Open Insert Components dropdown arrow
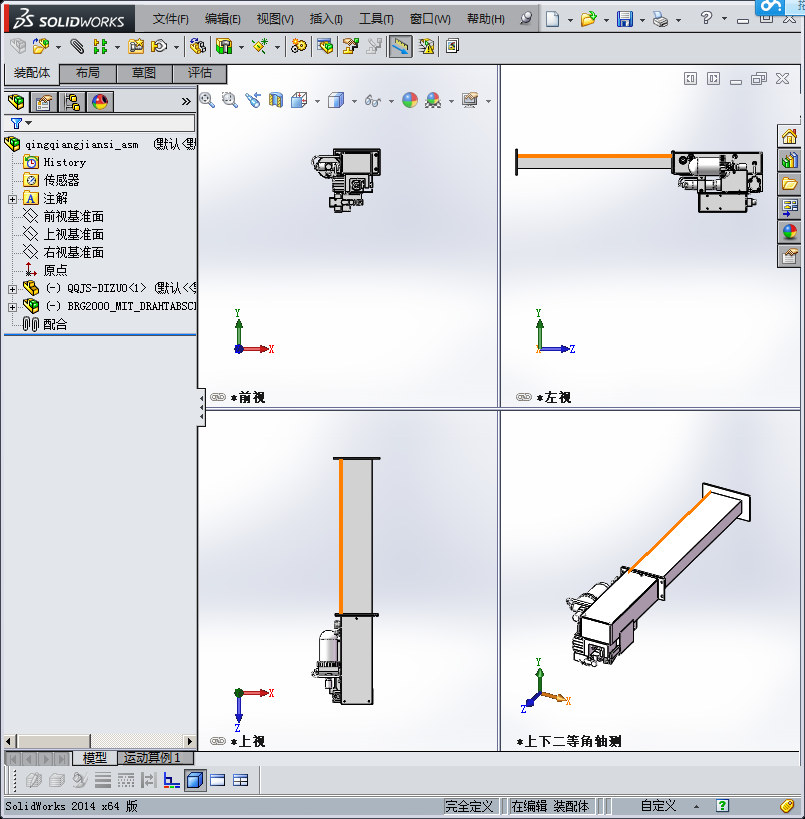Viewport: 805px width, 819px height. [x=58, y=48]
